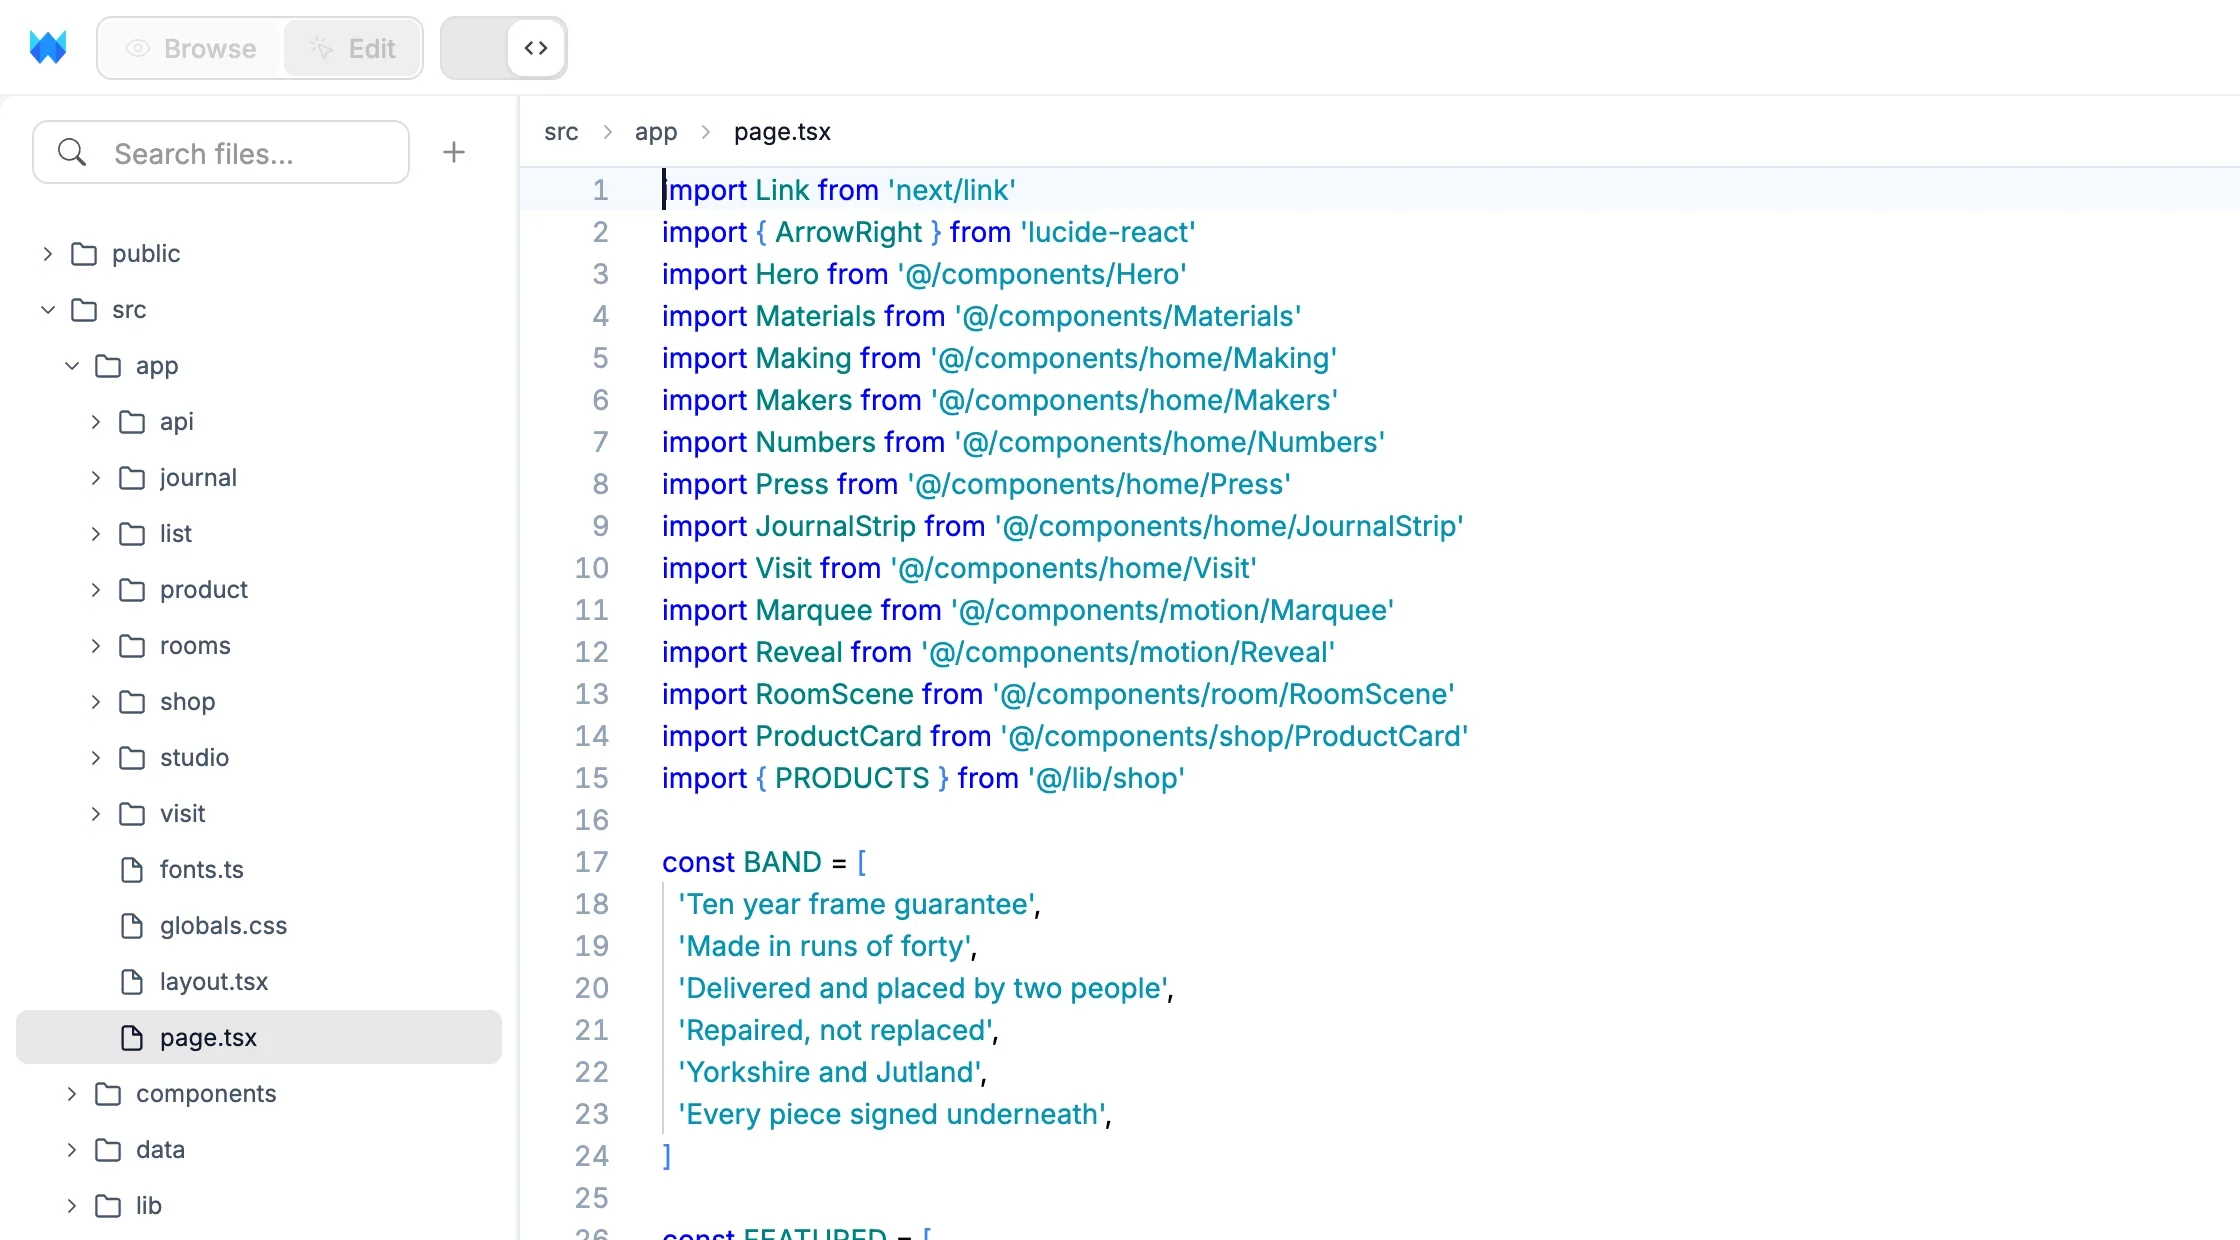Open the shop folder
2240x1240 pixels.
259,702
